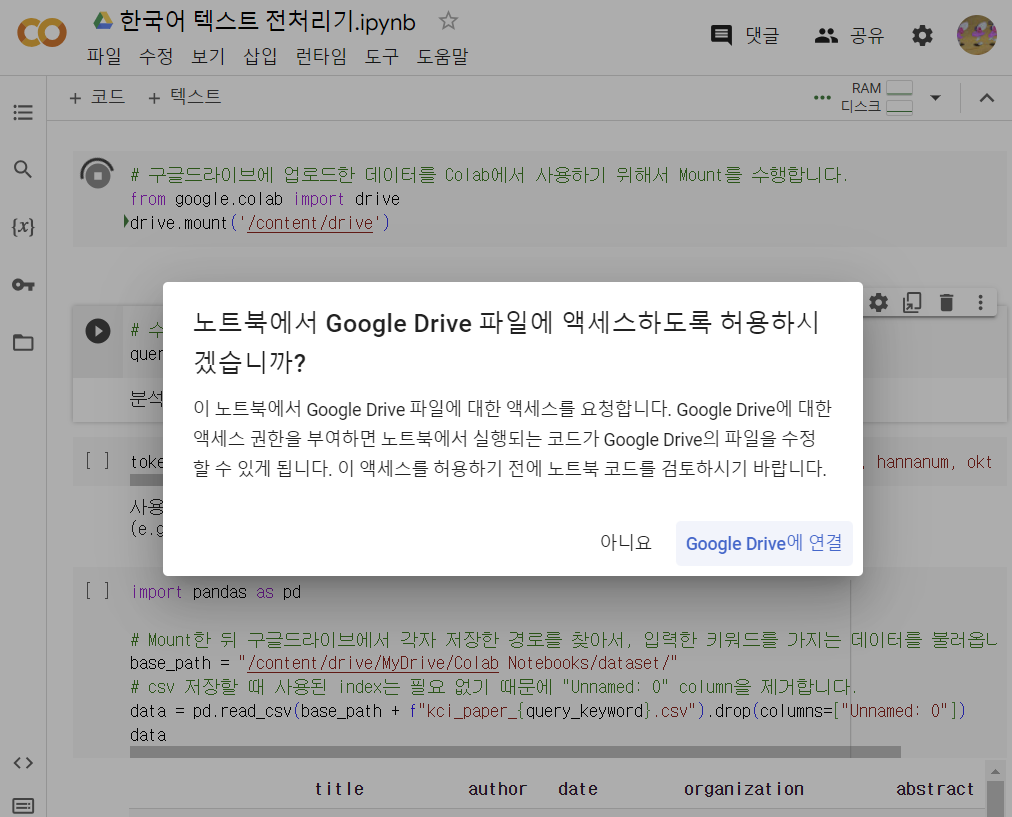Click the notebook title 한국어 텍스트 전처리기.ipynb
Viewport: 1012px width, 817px height.
[x=268, y=21]
